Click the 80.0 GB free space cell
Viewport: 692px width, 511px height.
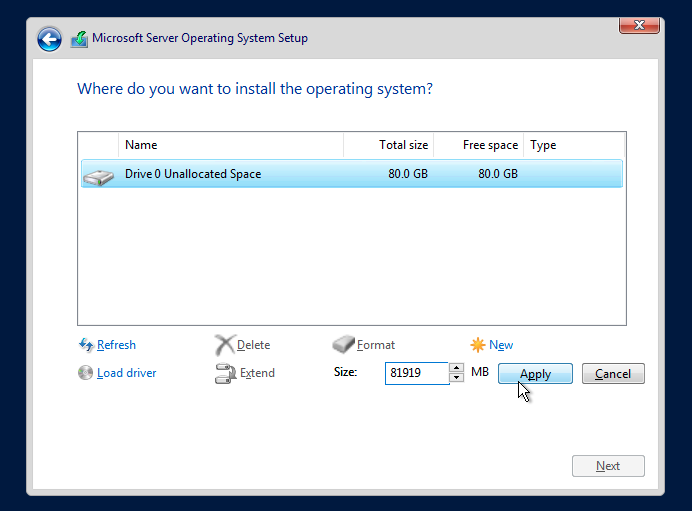[x=498, y=174]
